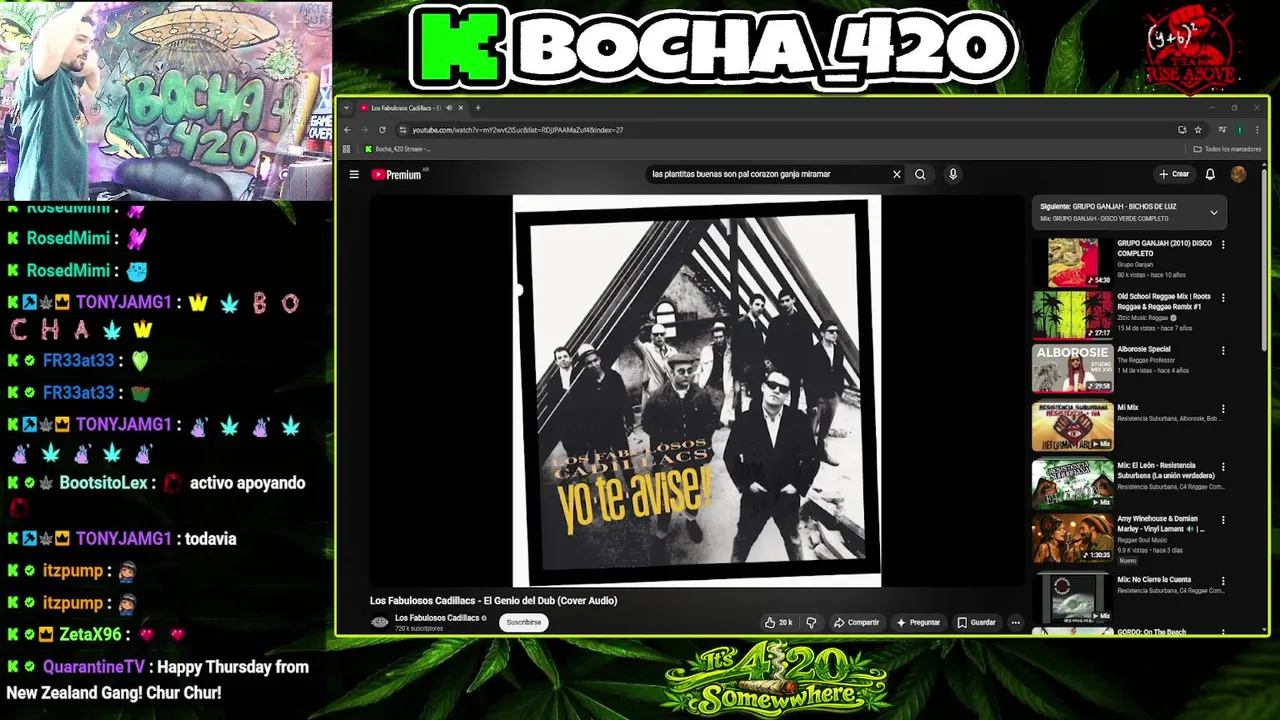The height and width of the screenshot is (720, 1280).
Task: Click GORDO: On The Beach title
Action: 1151,632
